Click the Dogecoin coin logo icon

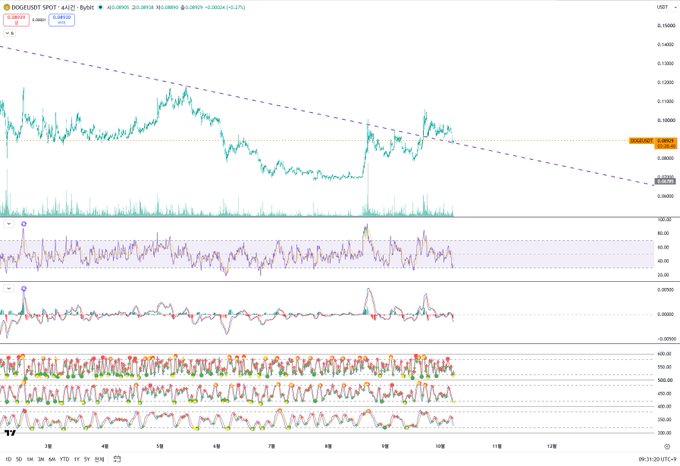pos(7,7)
